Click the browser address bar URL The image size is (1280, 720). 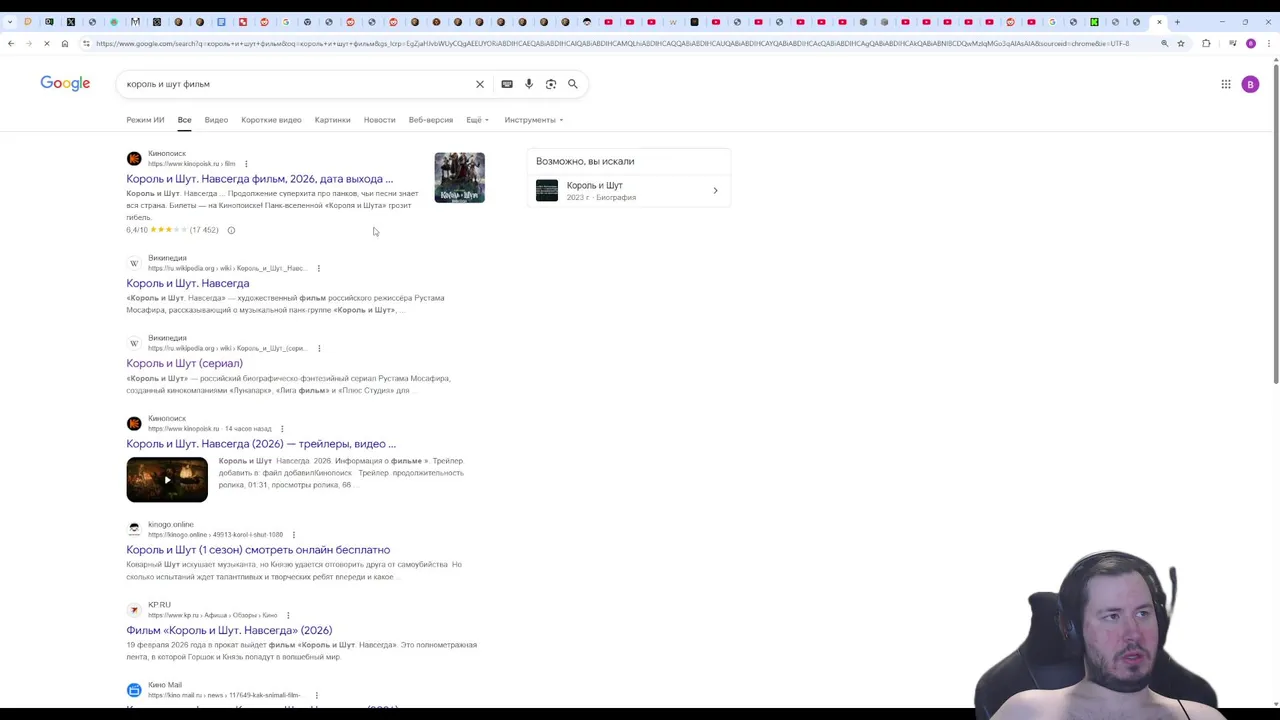point(612,43)
